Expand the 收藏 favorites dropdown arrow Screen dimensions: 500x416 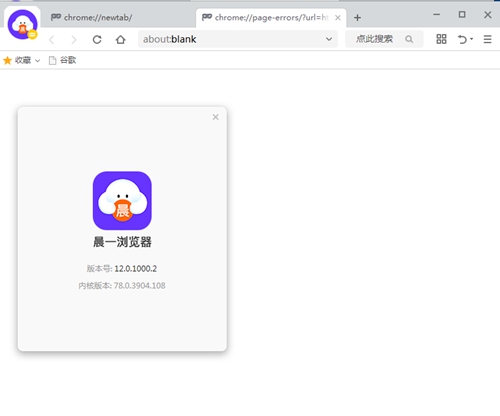[38, 61]
